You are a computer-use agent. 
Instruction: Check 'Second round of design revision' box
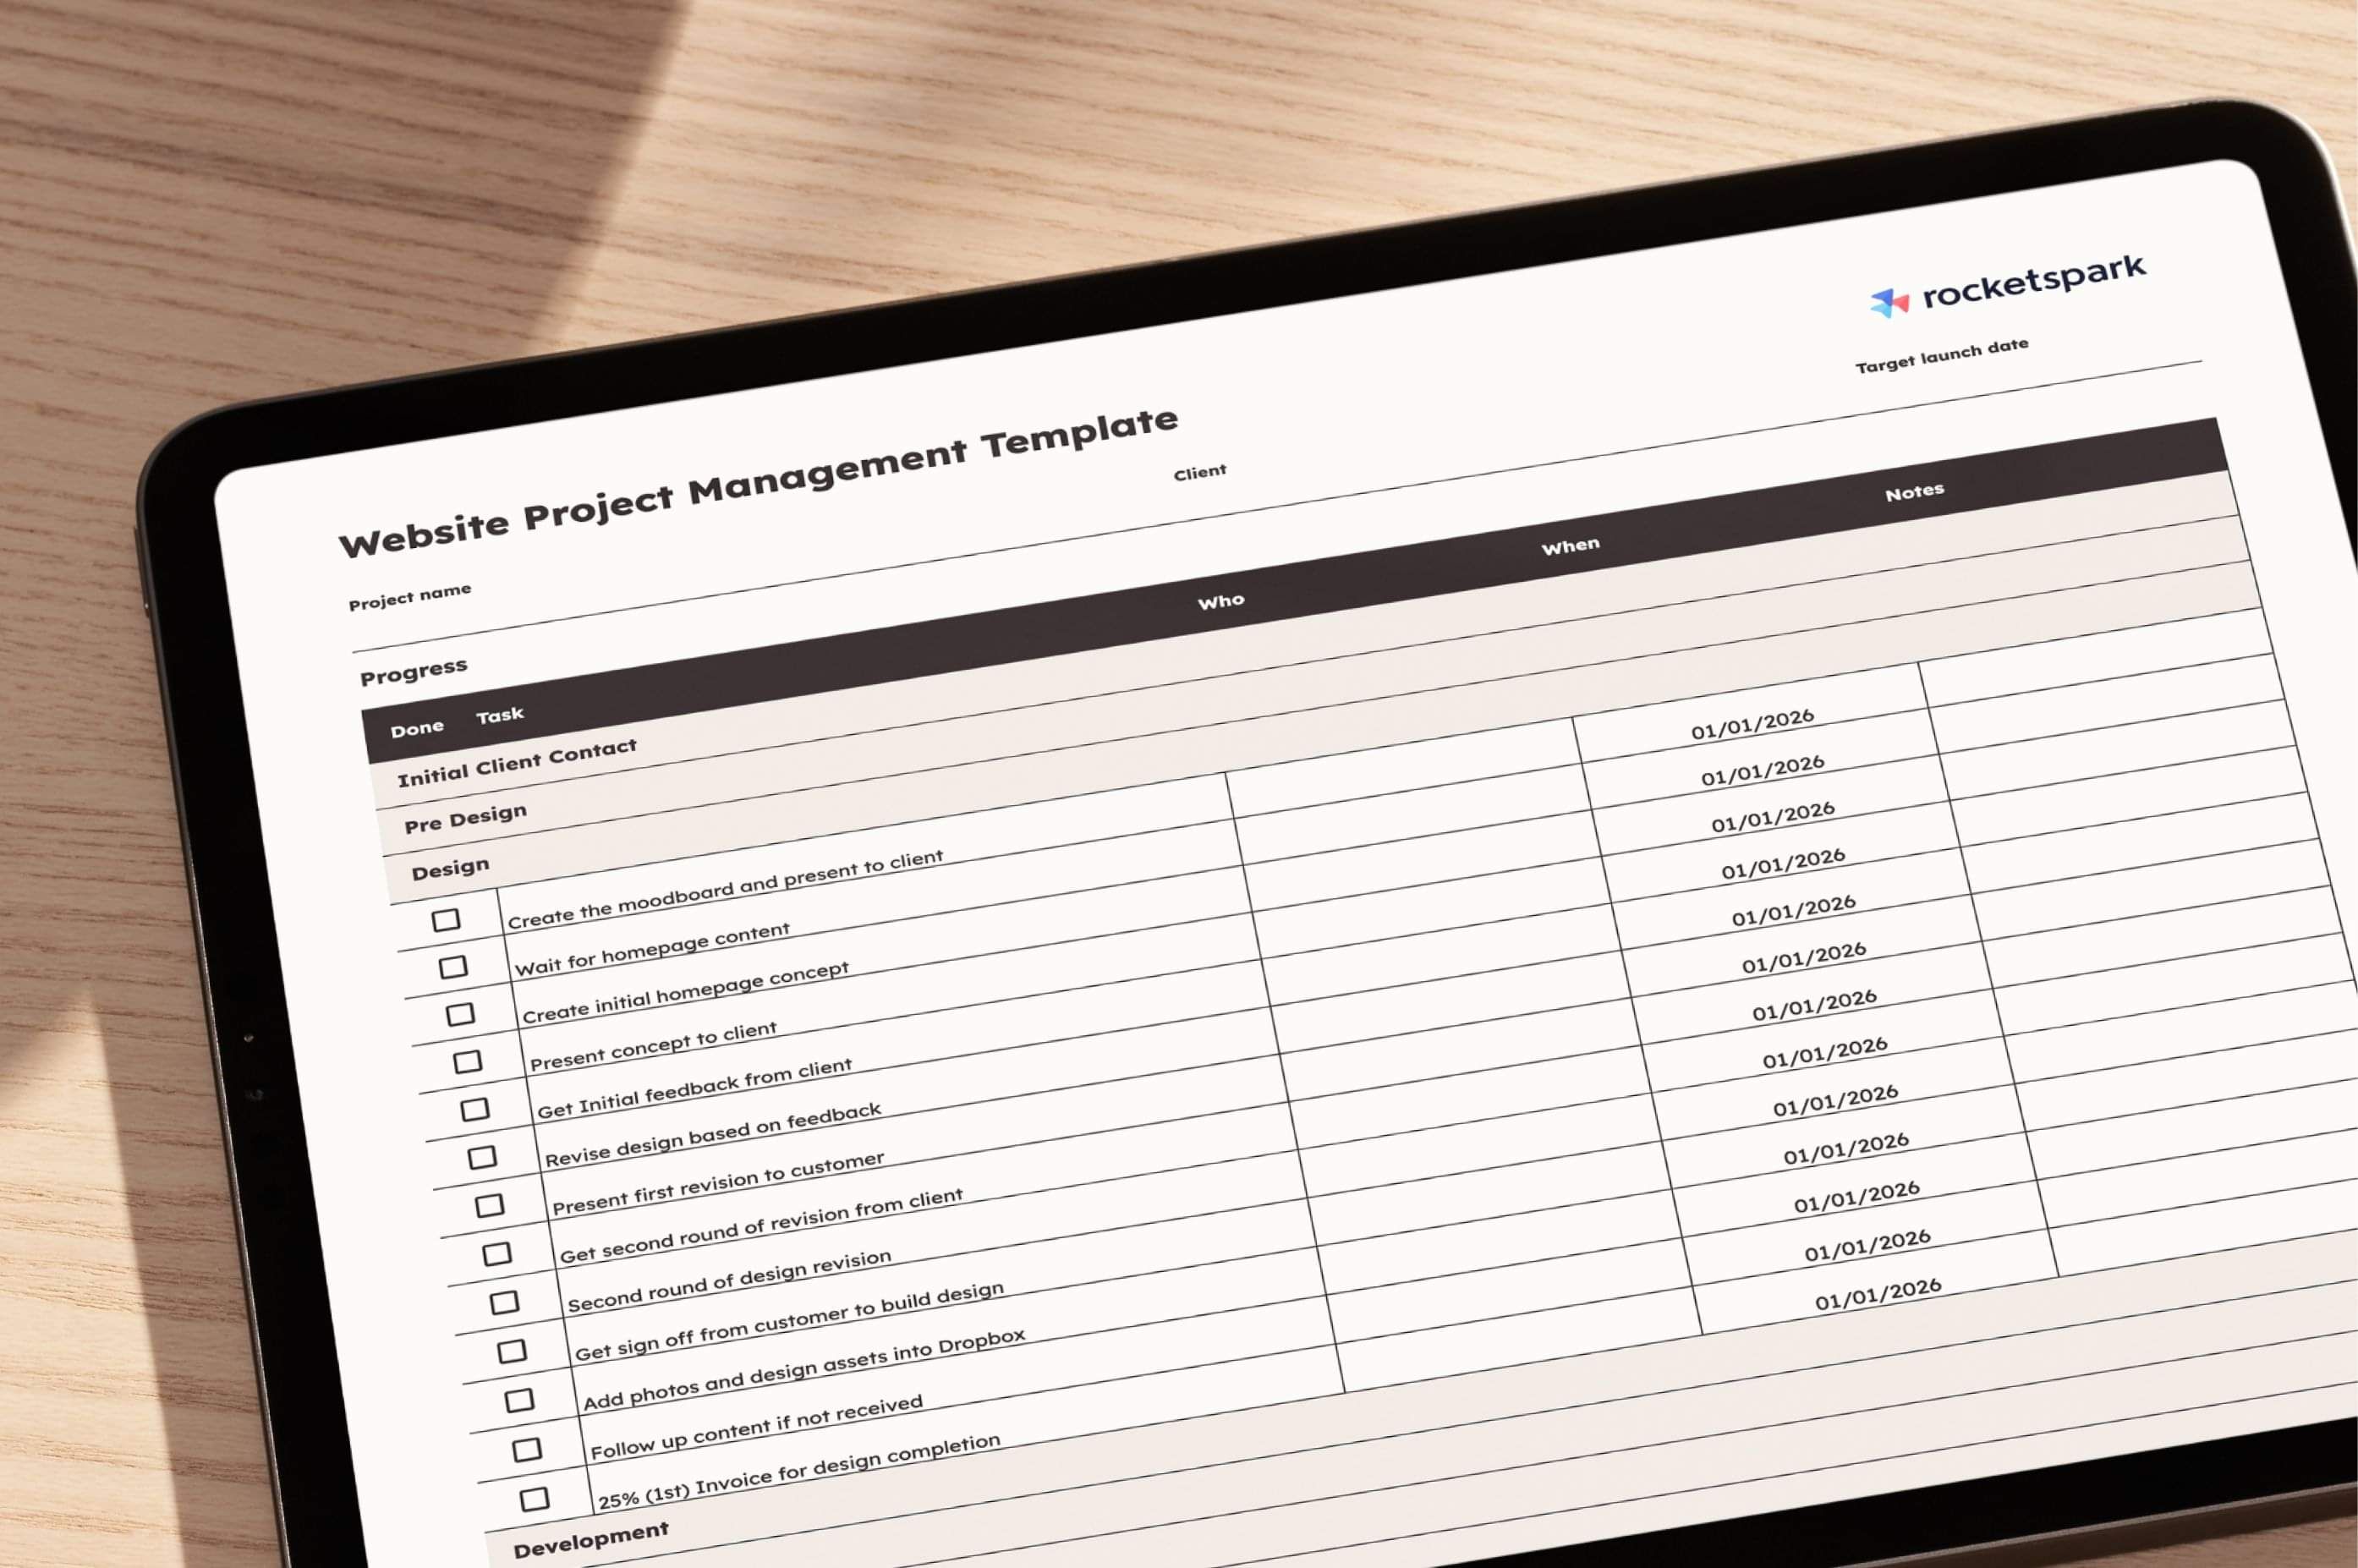click(504, 1302)
